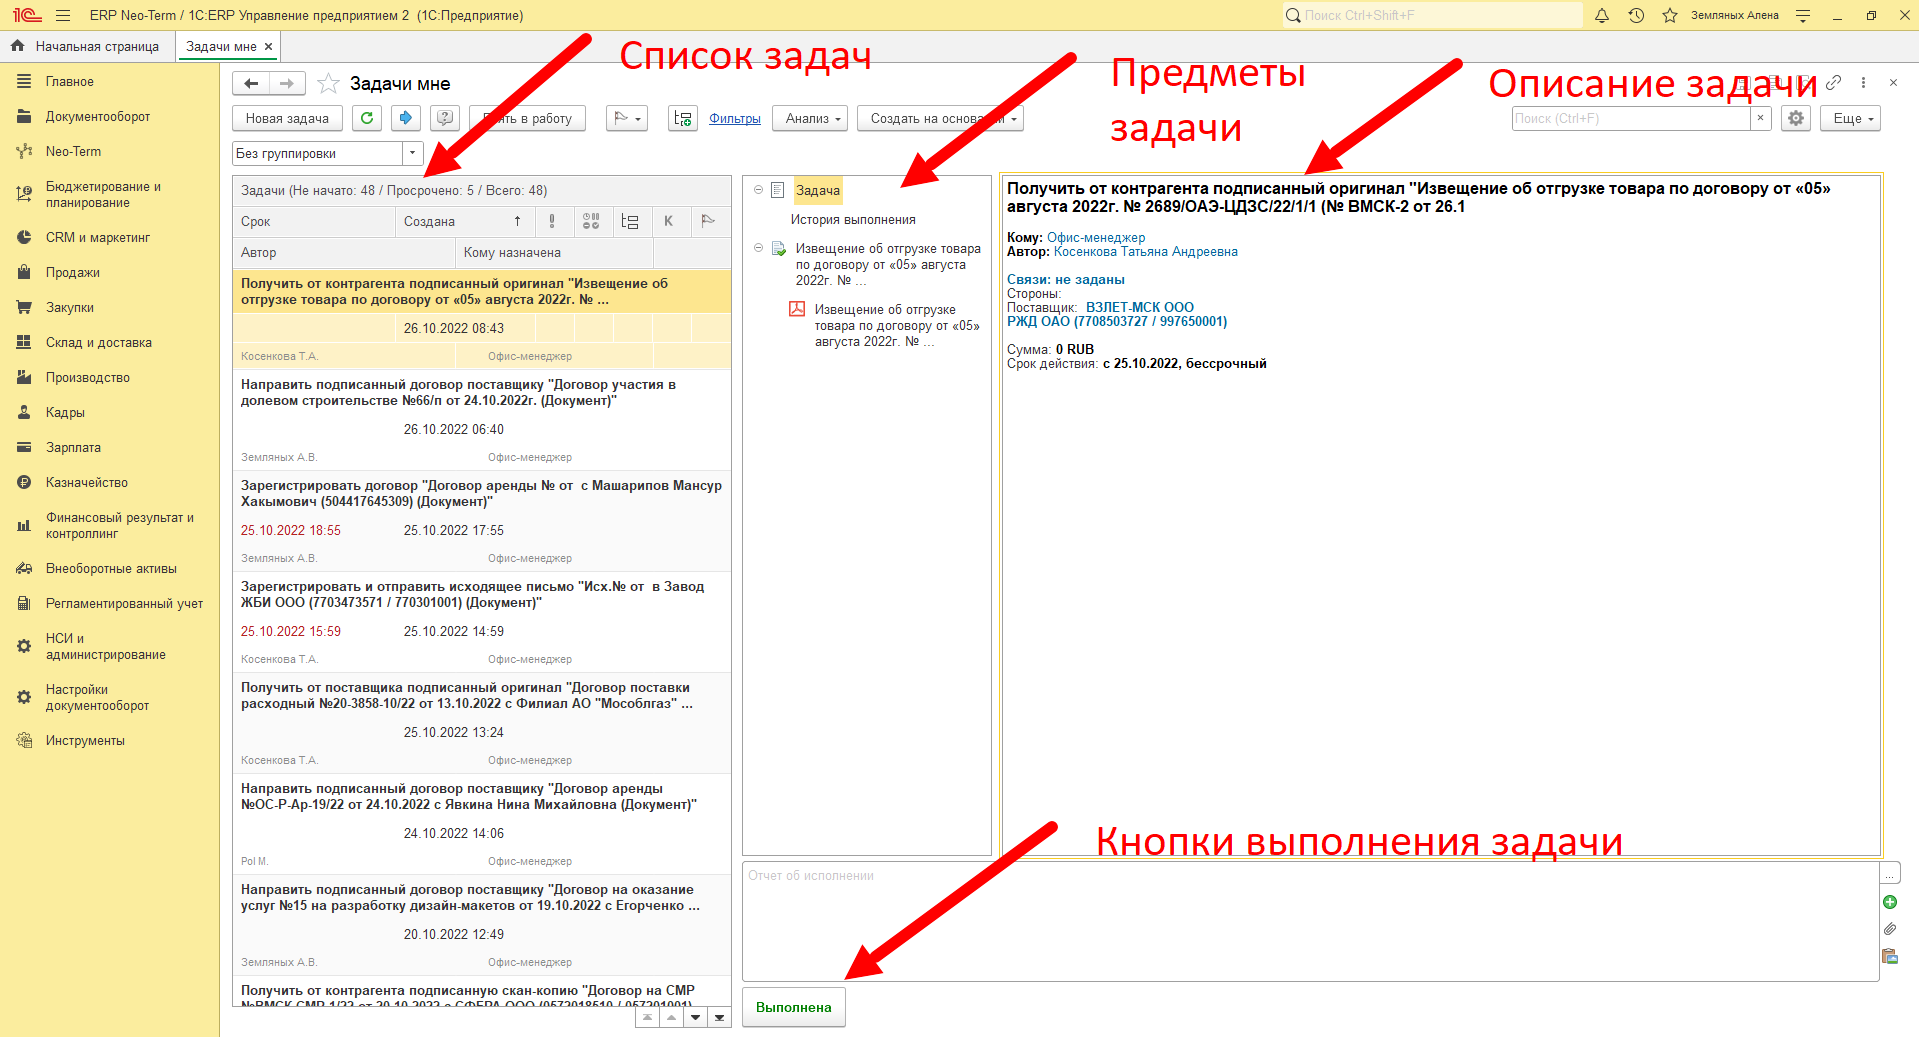Screen dimensions: 1919x1037
Task: Click the green refresh icon in toolbar
Action: point(367,118)
